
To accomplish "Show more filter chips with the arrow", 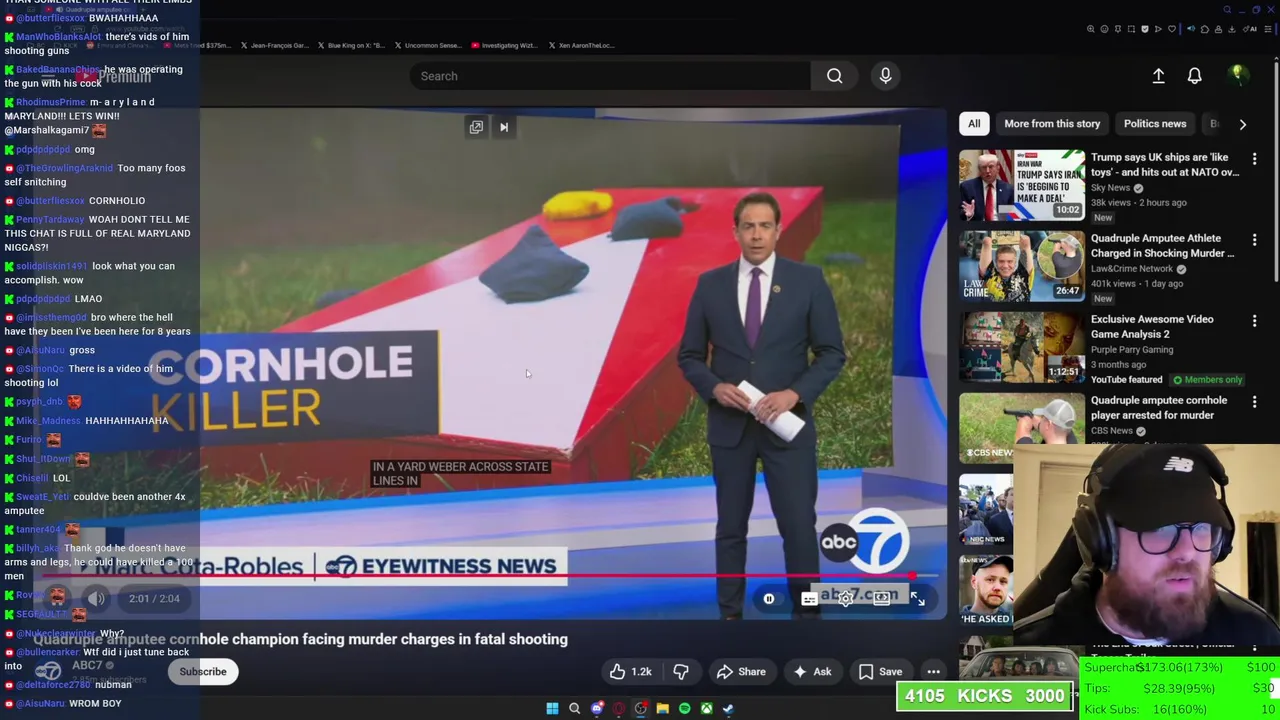I will pyautogui.click(x=1242, y=124).
